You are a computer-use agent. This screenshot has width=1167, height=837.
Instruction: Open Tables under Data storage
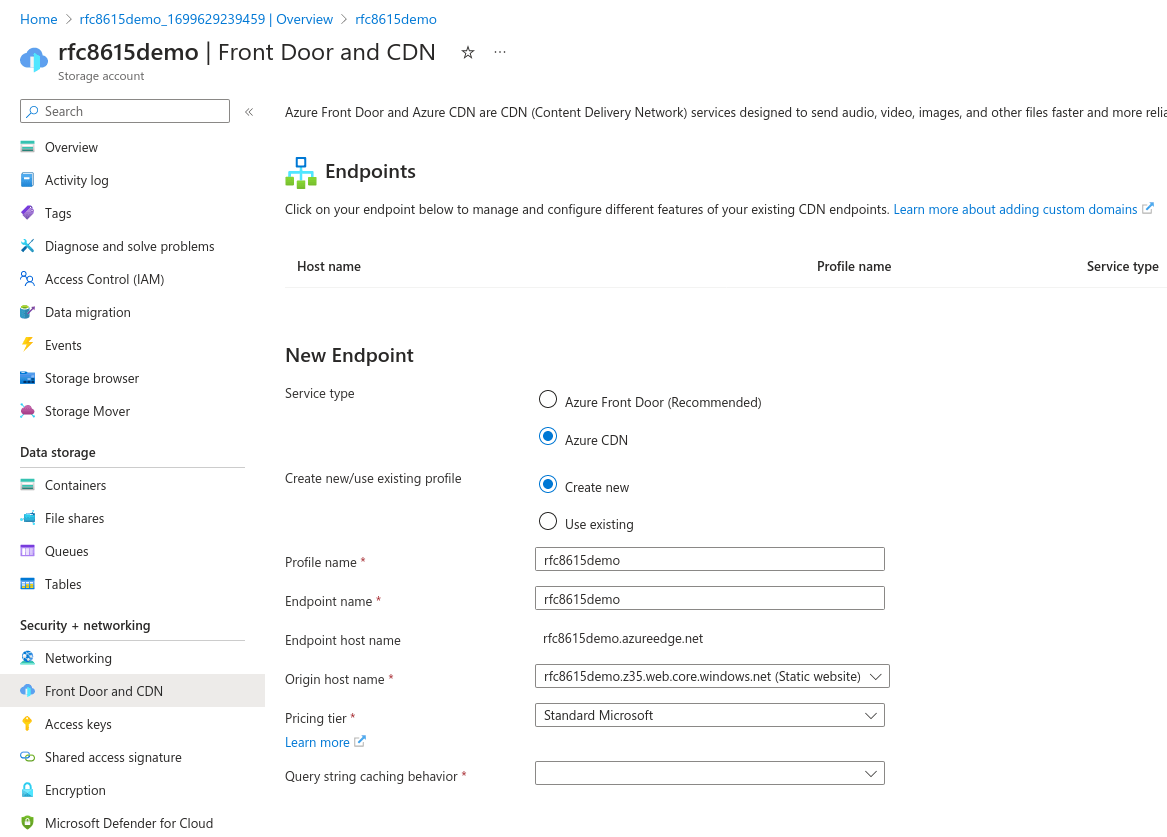63,584
